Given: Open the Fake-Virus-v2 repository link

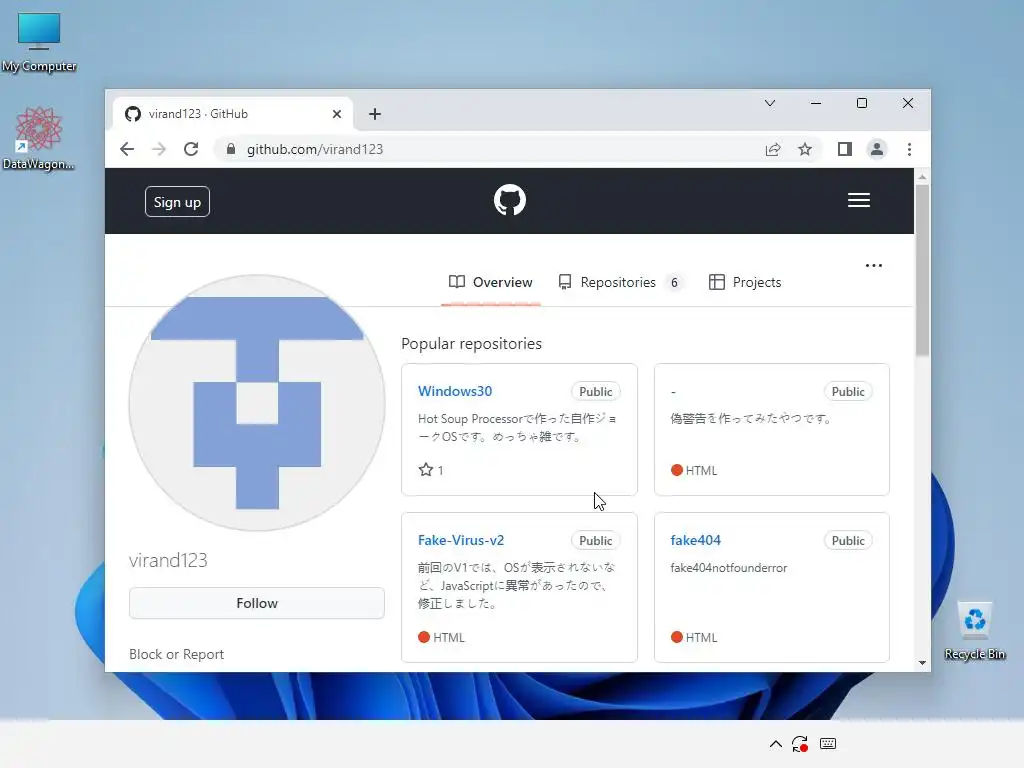Looking at the screenshot, I should (460, 540).
